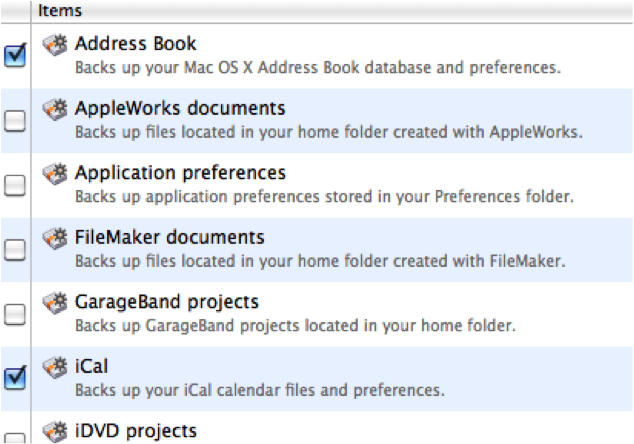Click the AppleWorks documents gear icon
This screenshot has width=634, height=444.
click(x=55, y=109)
